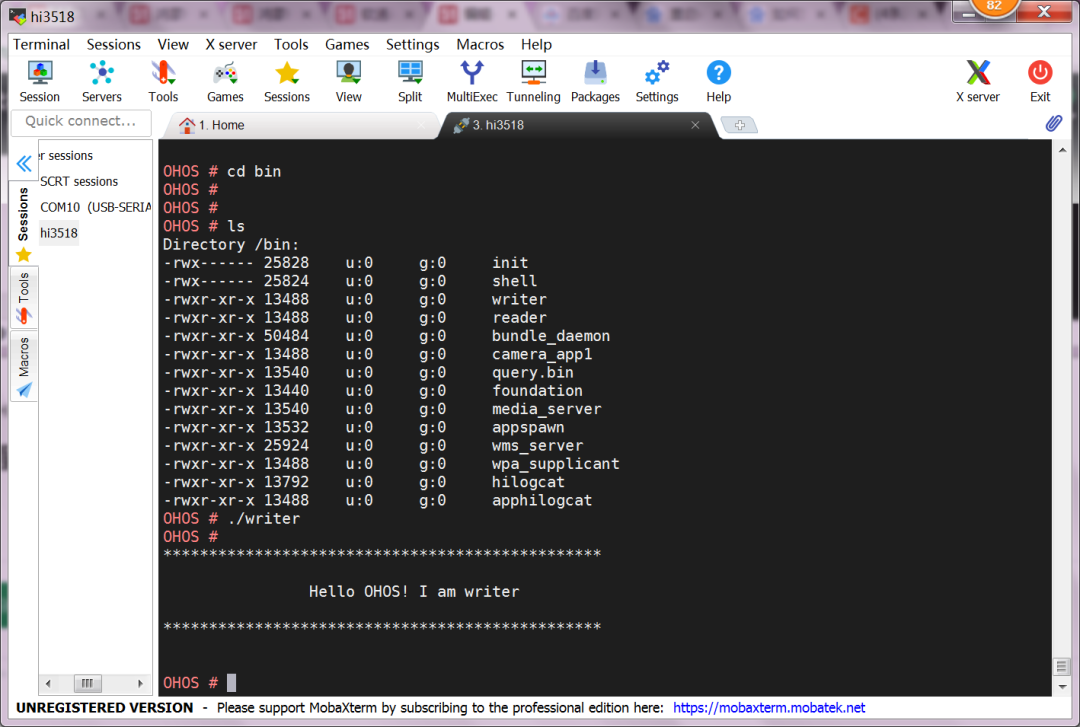Click the Help question mark icon
The width and height of the screenshot is (1080, 727).
tap(718, 81)
